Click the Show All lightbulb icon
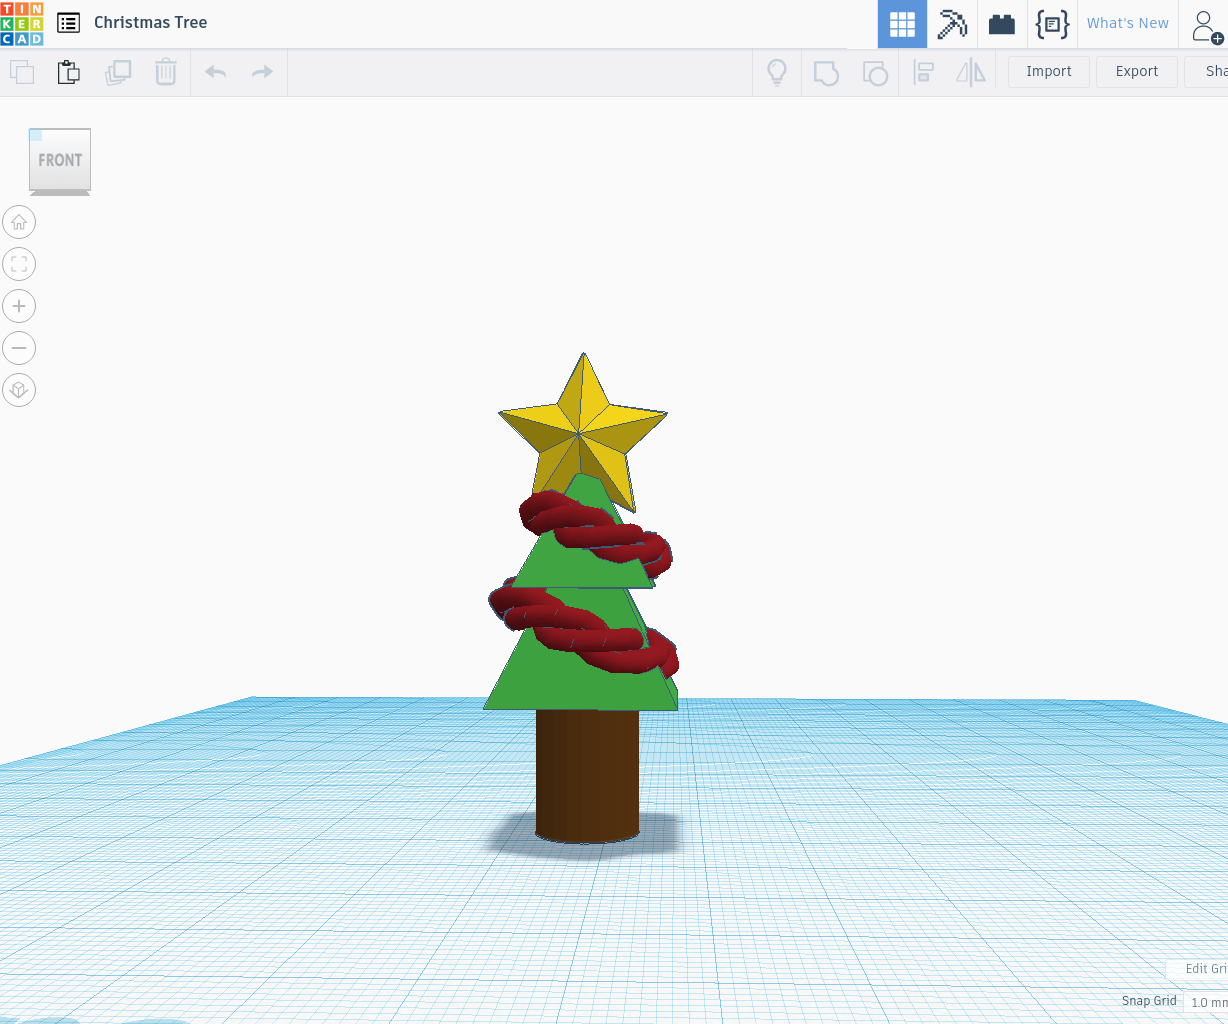Viewport: 1228px width, 1024px height. (x=777, y=72)
